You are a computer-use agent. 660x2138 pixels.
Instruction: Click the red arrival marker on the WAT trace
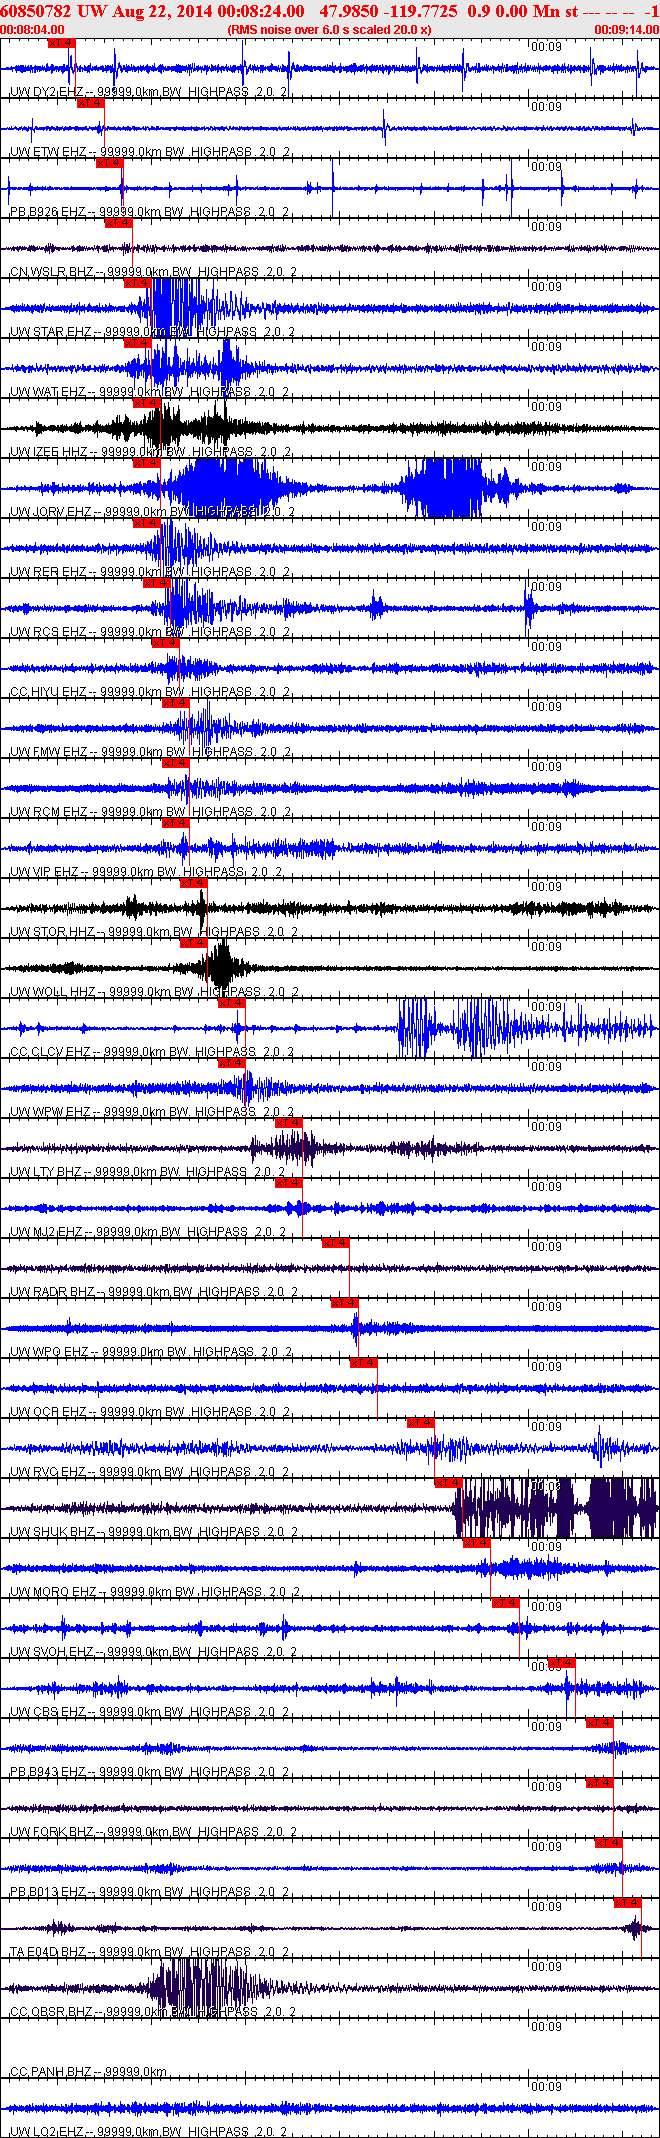point(137,344)
